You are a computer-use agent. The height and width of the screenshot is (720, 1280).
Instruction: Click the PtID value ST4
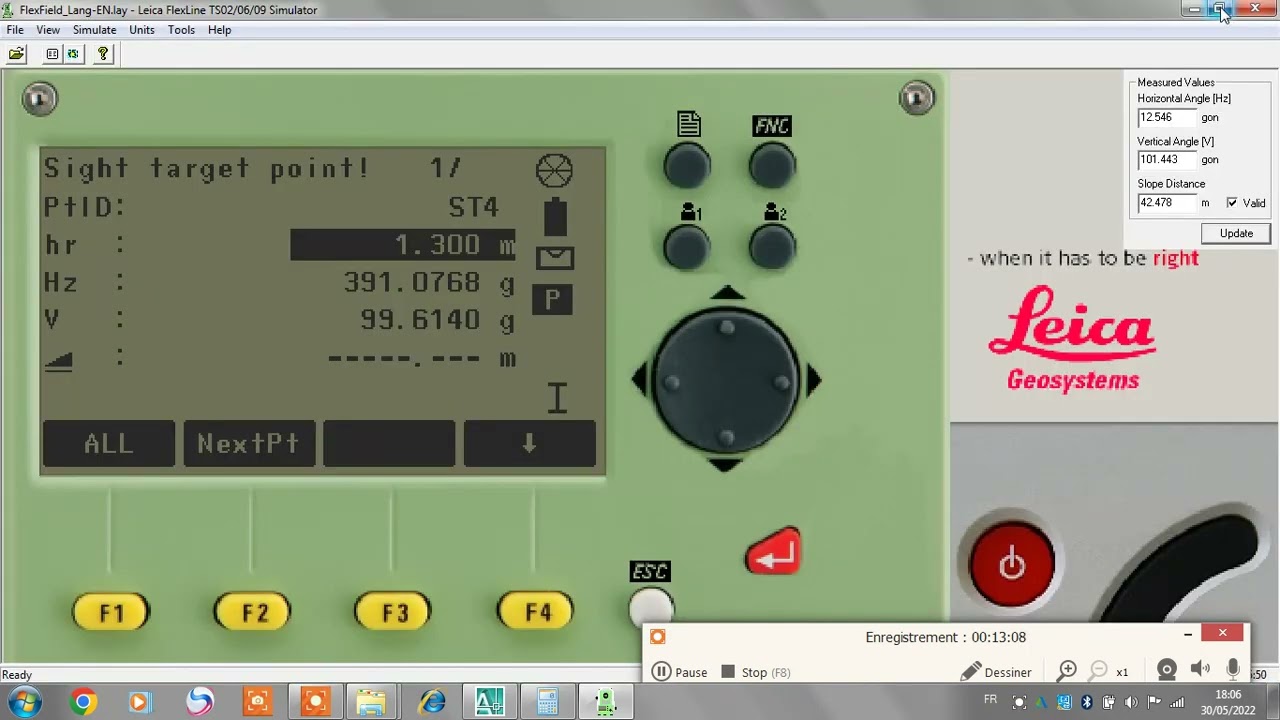pos(473,207)
